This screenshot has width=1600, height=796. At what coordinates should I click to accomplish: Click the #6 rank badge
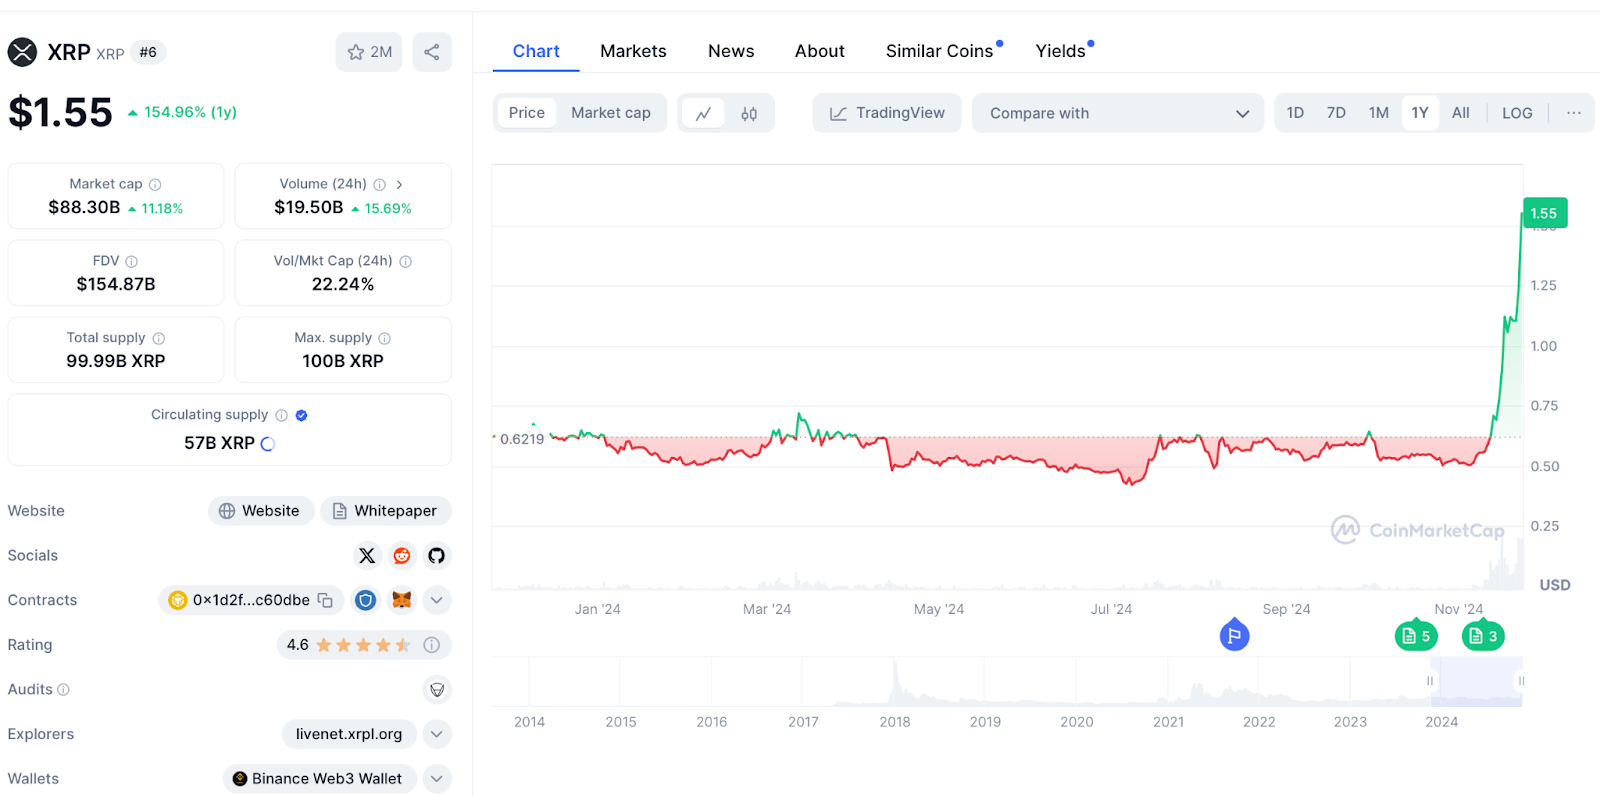click(148, 52)
